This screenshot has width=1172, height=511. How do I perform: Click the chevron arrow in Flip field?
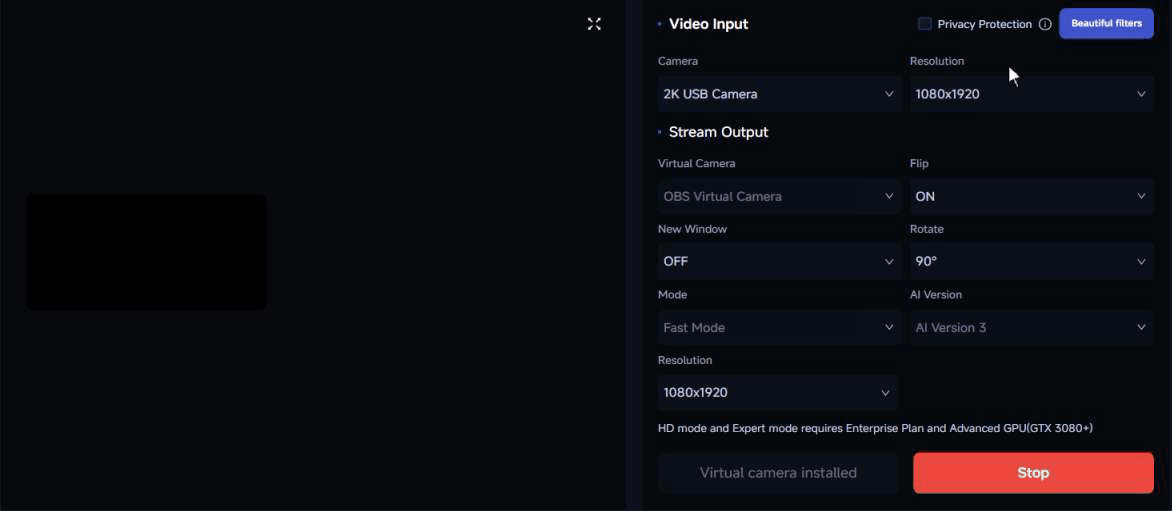point(1141,197)
